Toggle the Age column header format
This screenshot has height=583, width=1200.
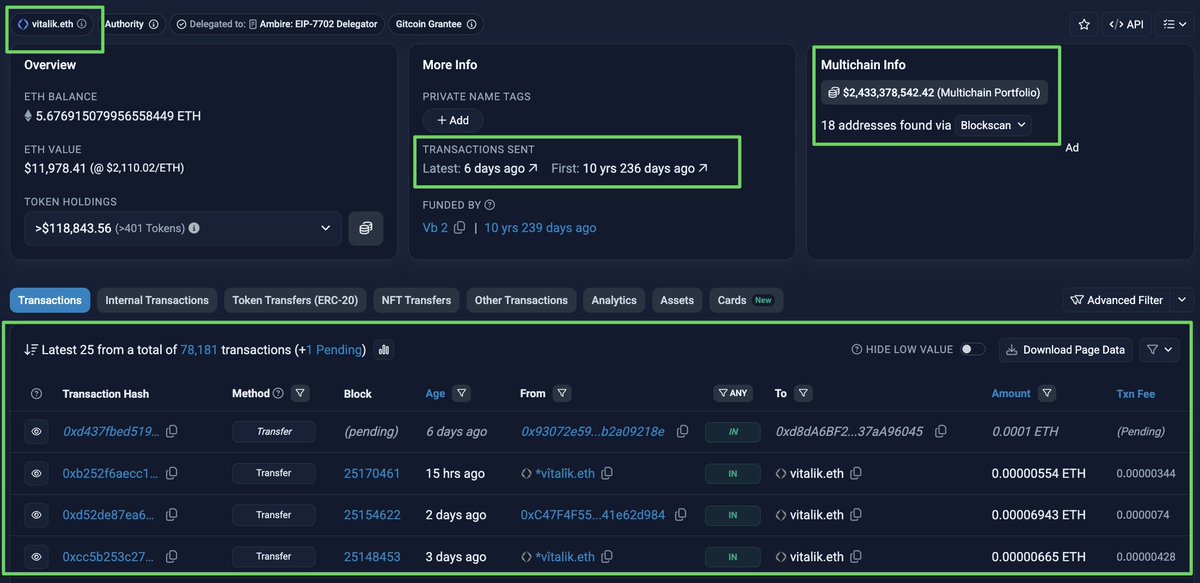tap(435, 394)
